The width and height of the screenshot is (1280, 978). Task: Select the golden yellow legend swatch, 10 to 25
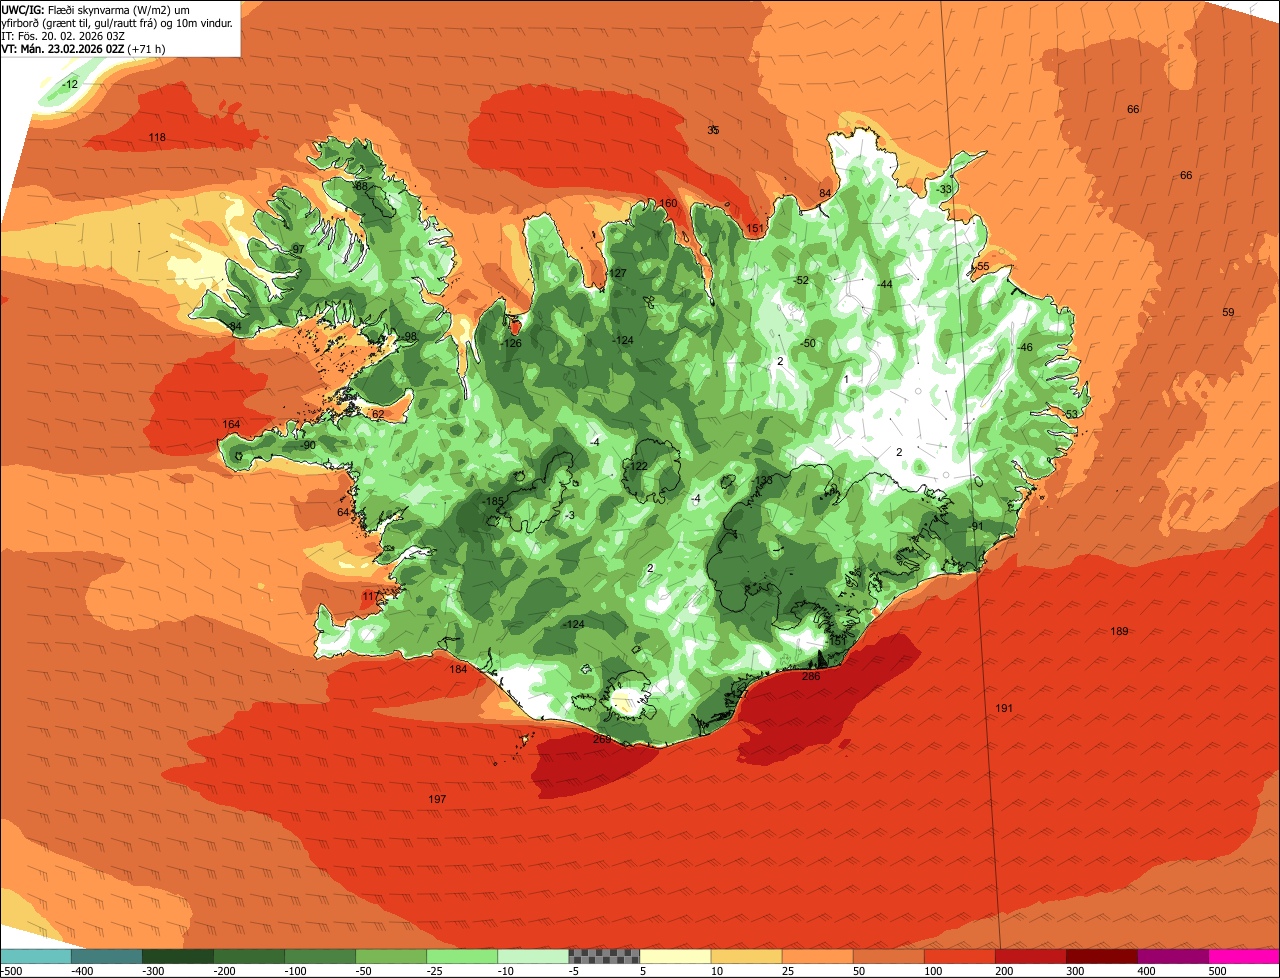pyautogui.click(x=746, y=956)
